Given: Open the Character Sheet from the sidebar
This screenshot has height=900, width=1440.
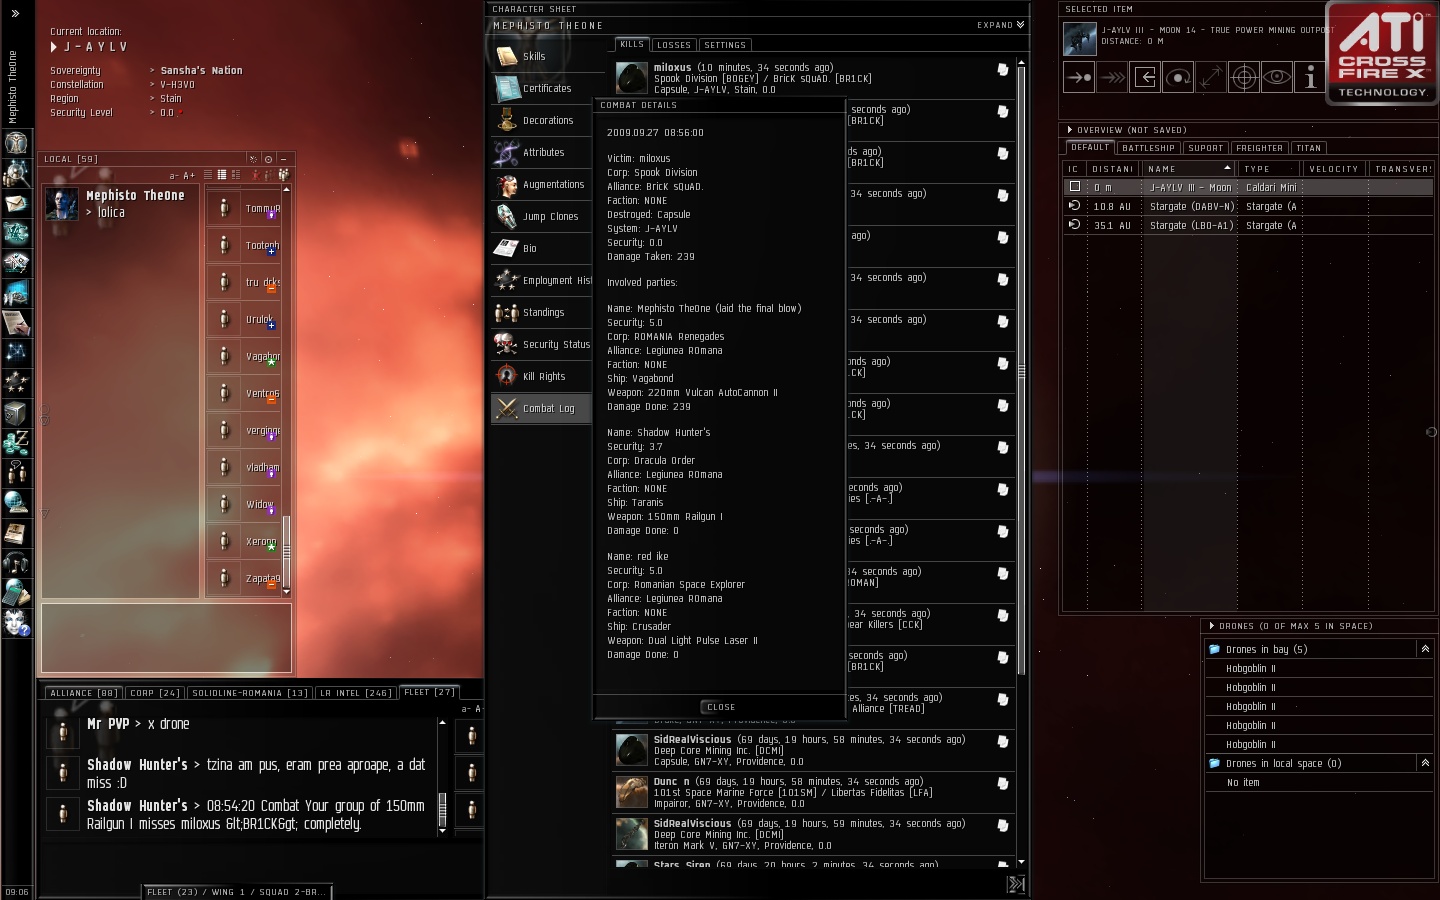Looking at the screenshot, I should pos(16,143).
